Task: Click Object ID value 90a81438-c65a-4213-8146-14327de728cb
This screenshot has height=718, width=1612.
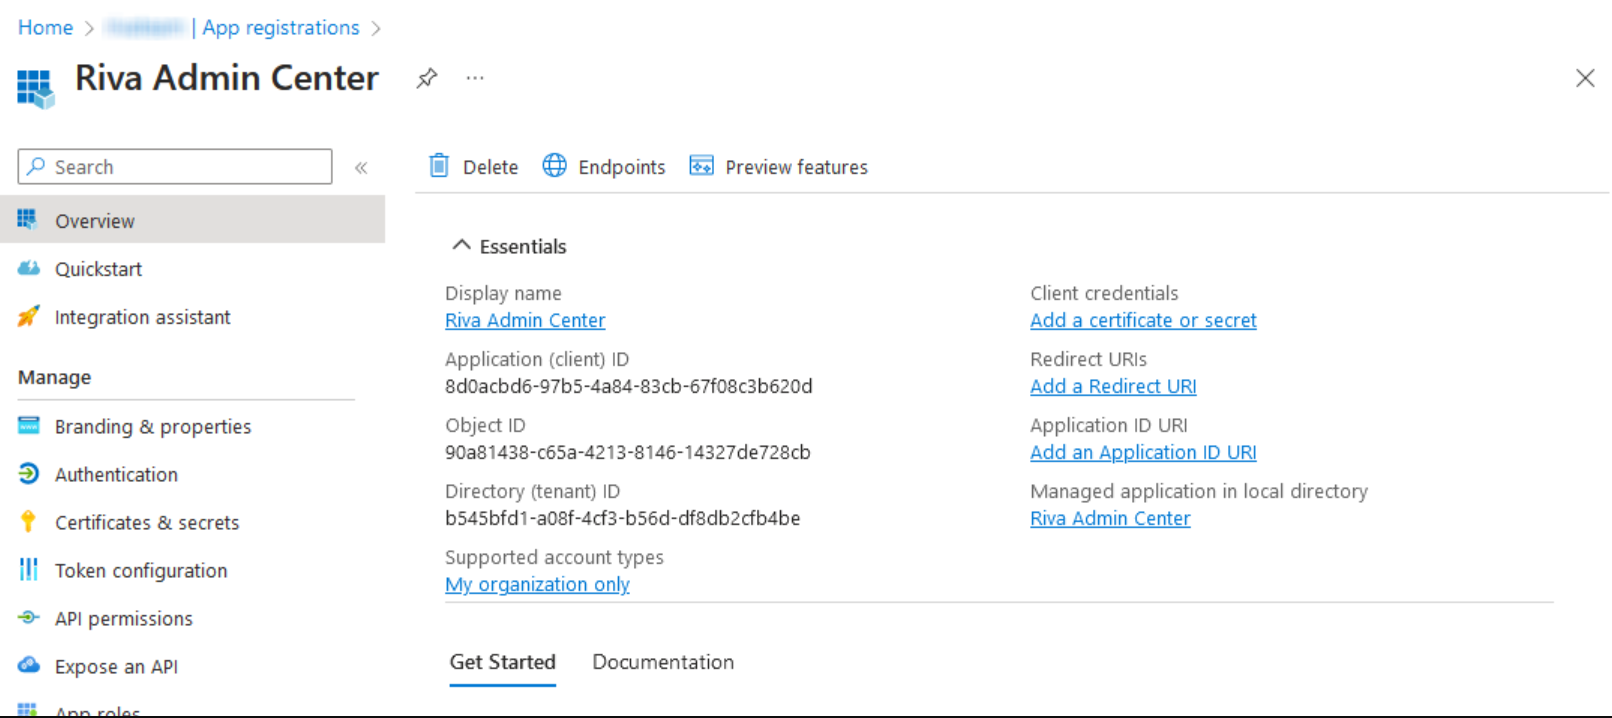Action: 627,452
